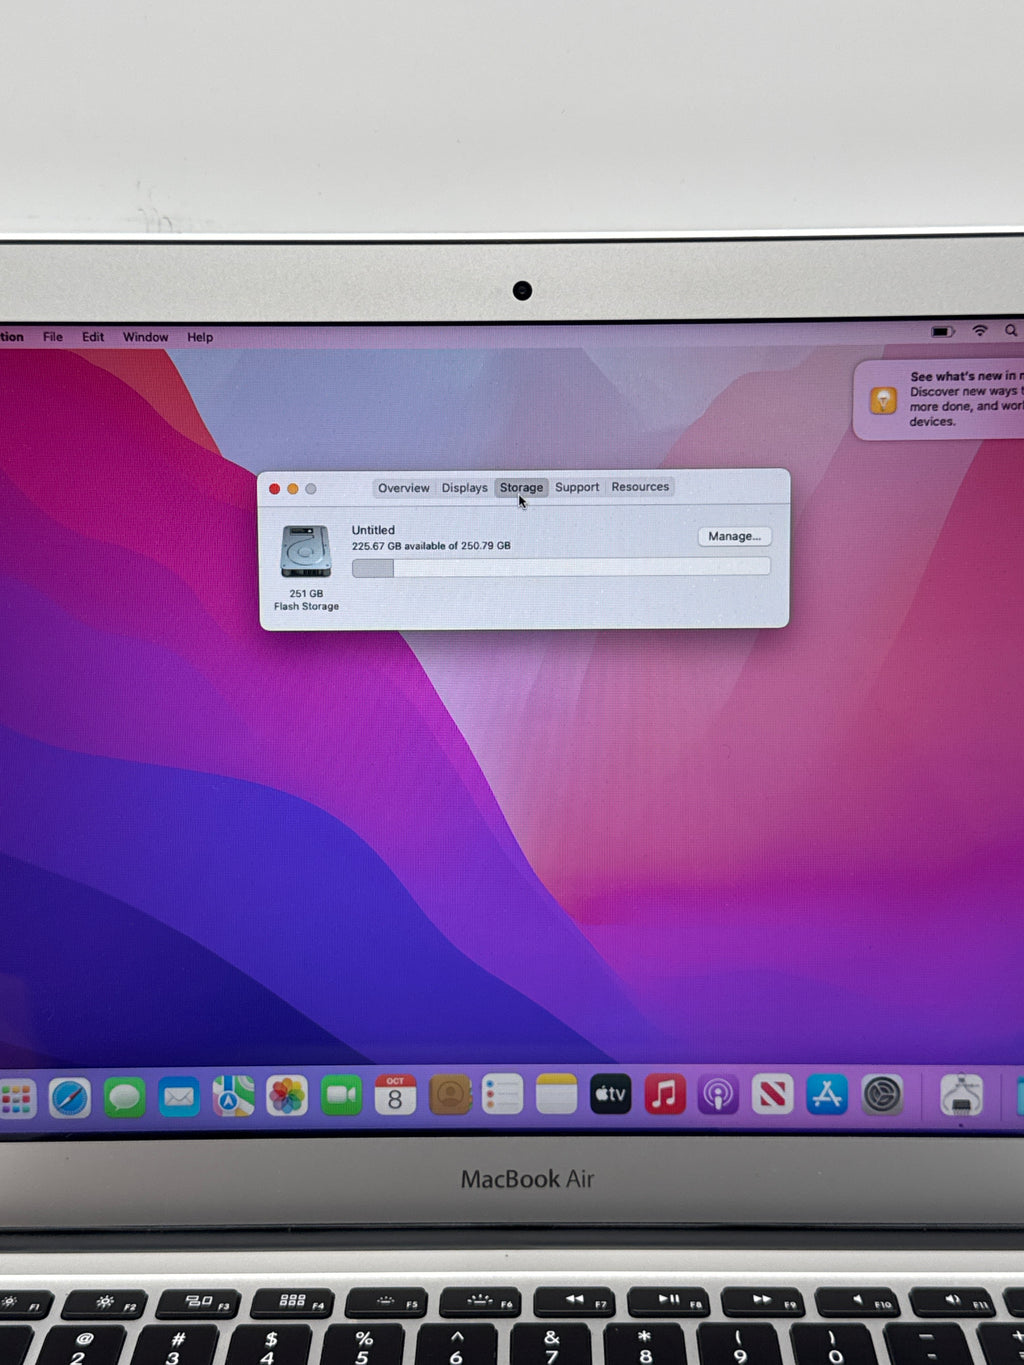Click the "See what's new" notification
Viewport: 1024px width, 1365px height.
[940, 399]
